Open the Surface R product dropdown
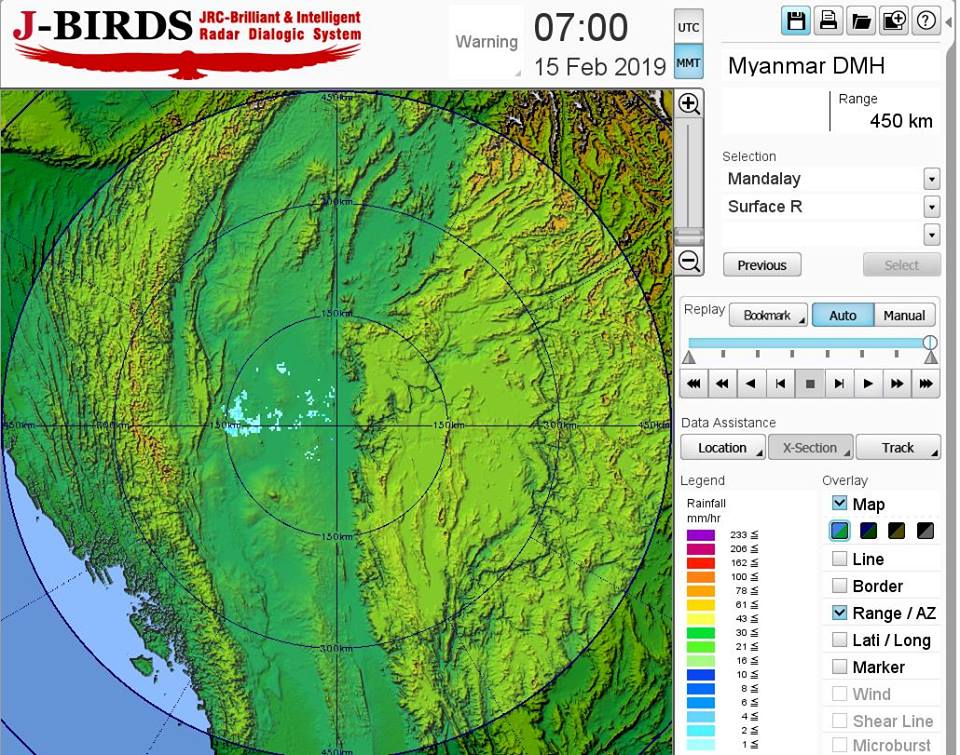Viewport: 960px width, 755px height. tap(931, 207)
